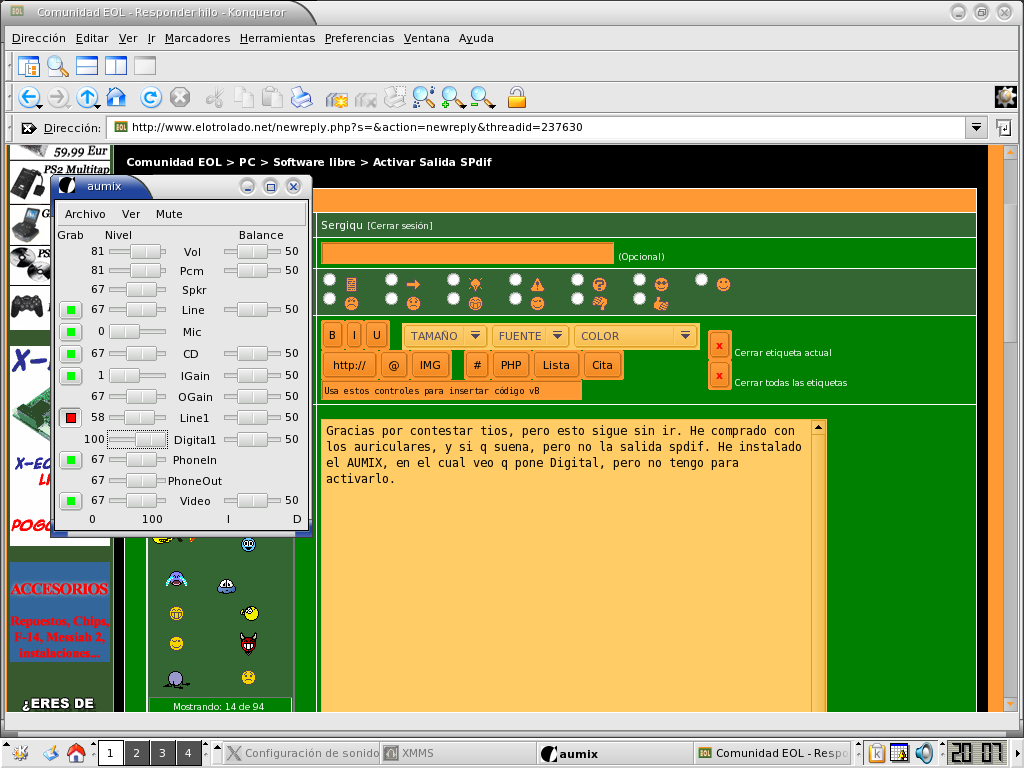1024x768 pixels.
Task: Go back to the previous page
Action: (28, 97)
